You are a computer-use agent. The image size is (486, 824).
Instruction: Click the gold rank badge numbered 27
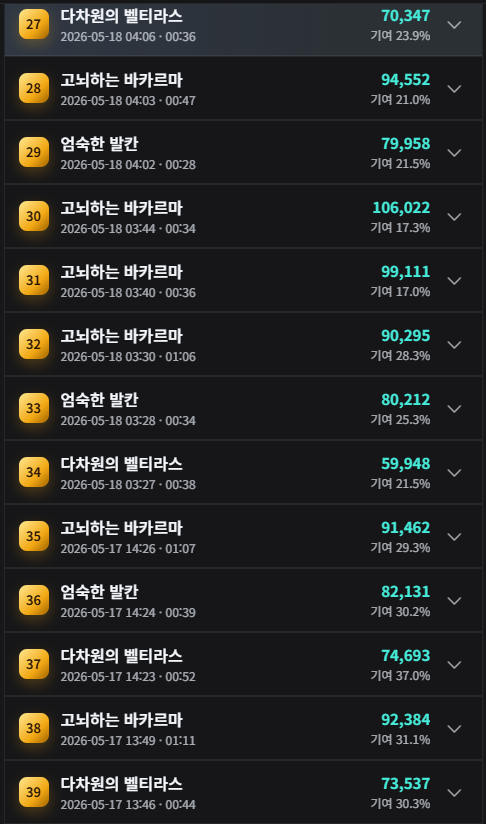(x=34, y=24)
